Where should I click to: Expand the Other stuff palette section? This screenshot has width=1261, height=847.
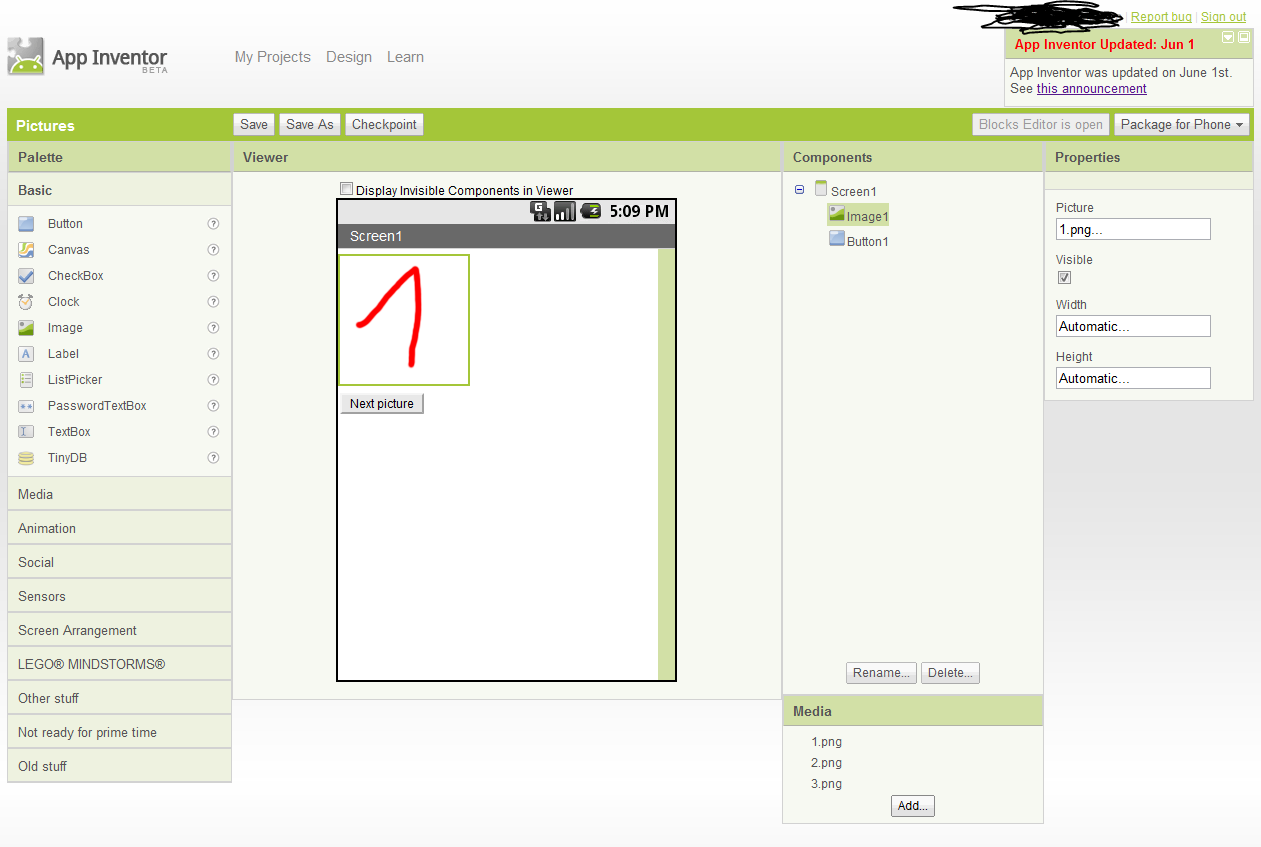pyautogui.click(x=119, y=698)
